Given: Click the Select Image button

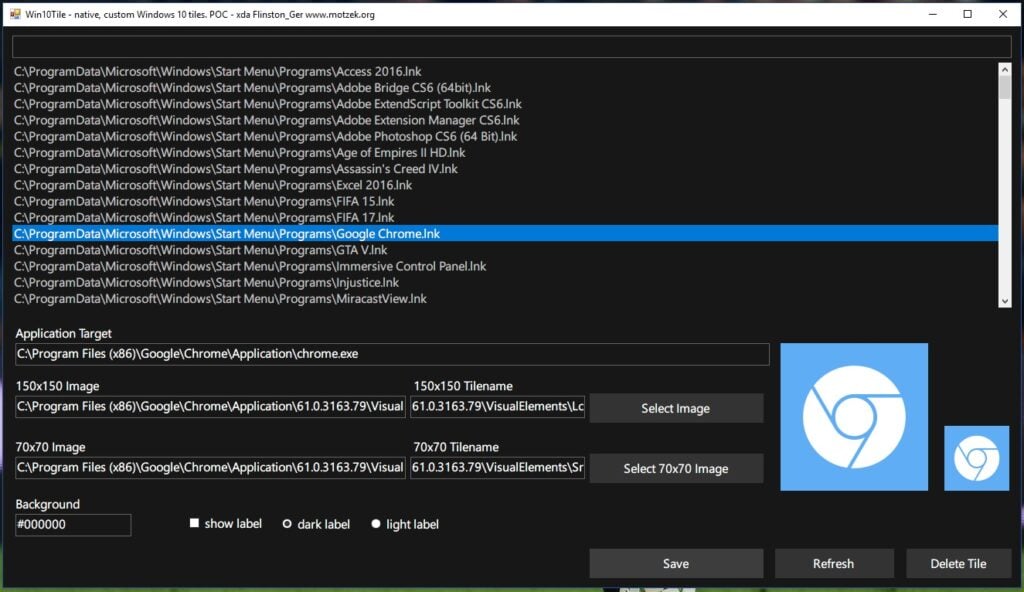Looking at the screenshot, I should (676, 408).
